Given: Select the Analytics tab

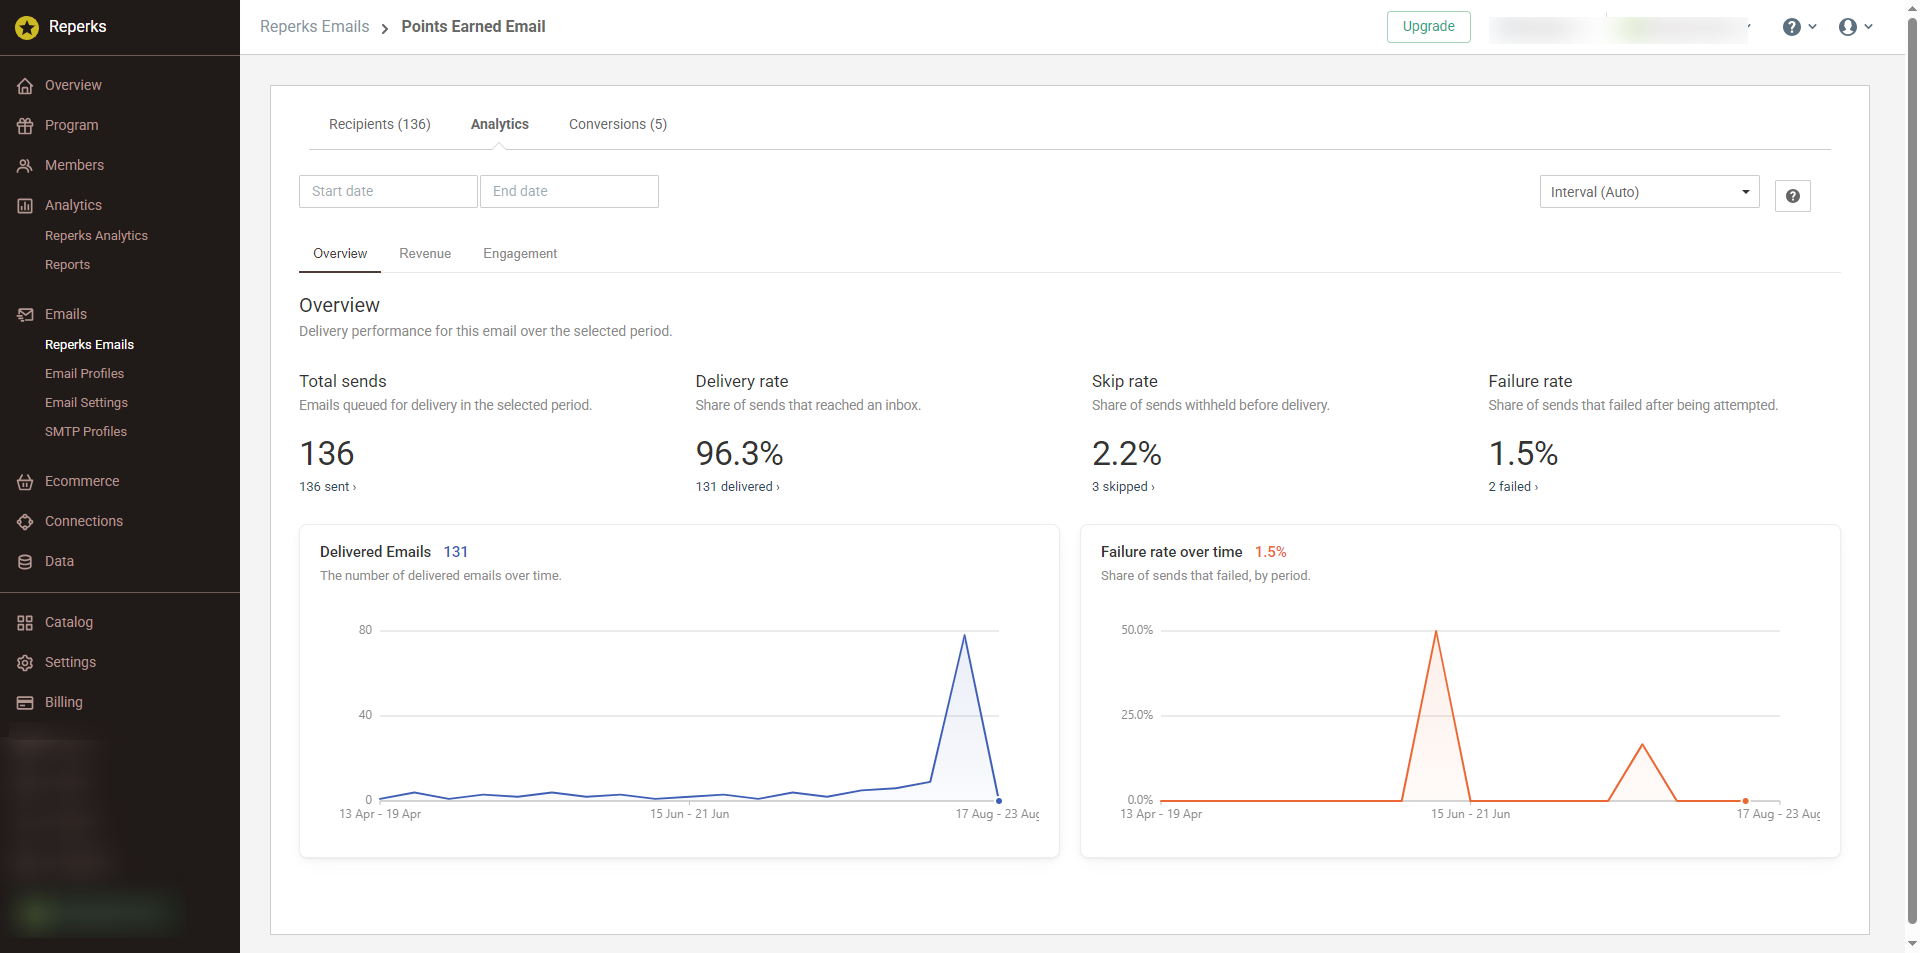Looking at the screenshot, I should tap(500, 124).
